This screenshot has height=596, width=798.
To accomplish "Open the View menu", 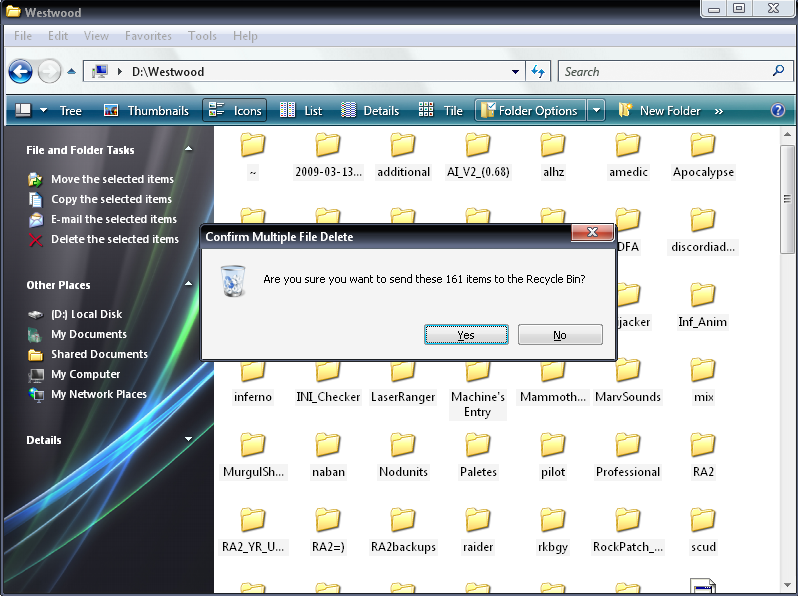I will click(96, 36).
